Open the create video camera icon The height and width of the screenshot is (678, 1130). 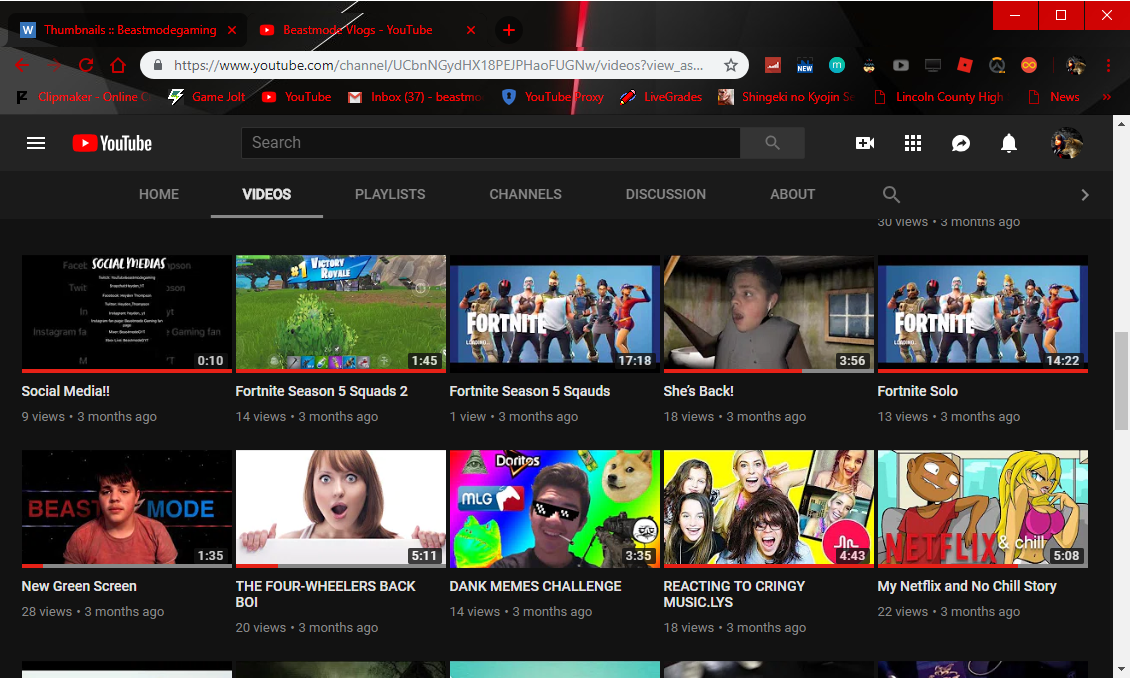865,143
